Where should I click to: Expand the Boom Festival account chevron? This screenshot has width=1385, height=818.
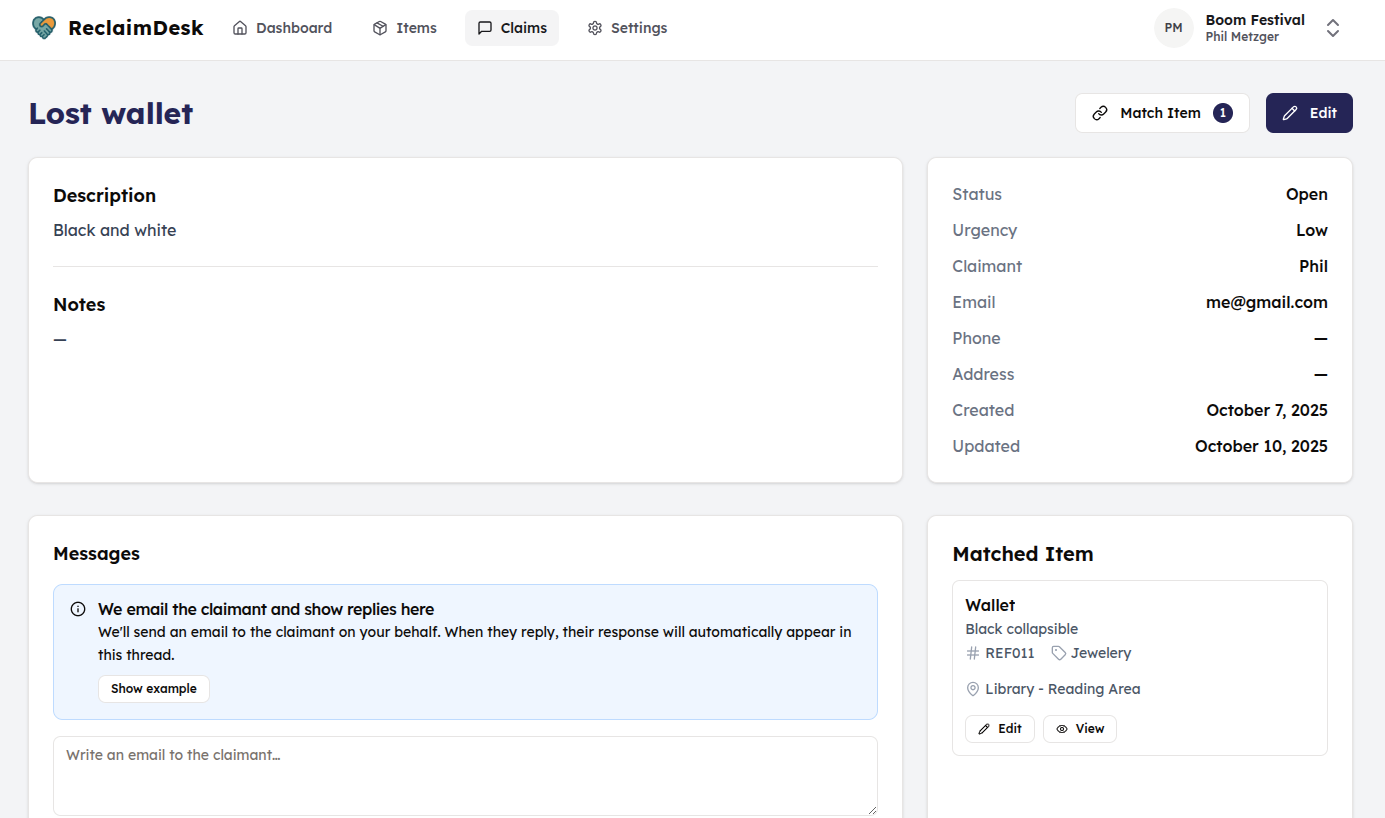[x=1333, y=28]
